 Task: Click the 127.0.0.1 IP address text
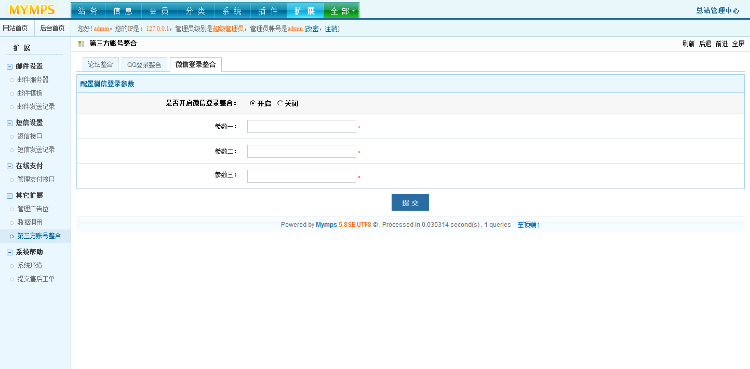[158, 29]
